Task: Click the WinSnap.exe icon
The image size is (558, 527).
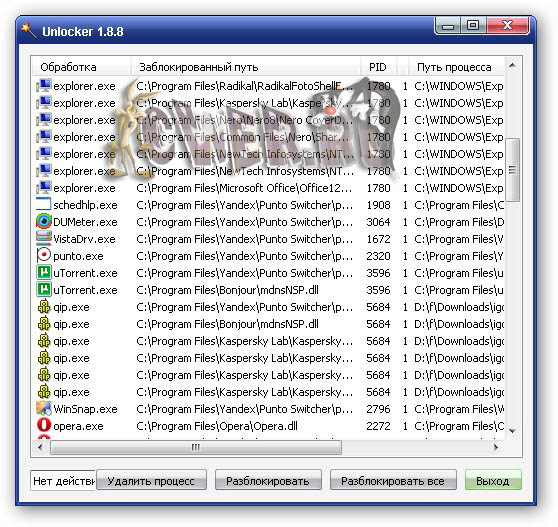Action: coord(44,409)
